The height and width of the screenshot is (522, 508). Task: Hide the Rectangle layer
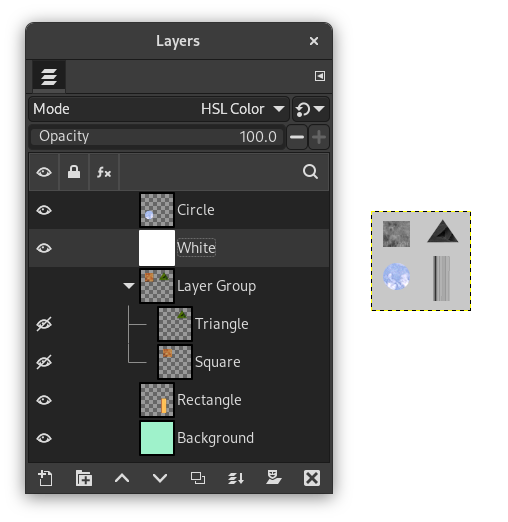[44, 400]
